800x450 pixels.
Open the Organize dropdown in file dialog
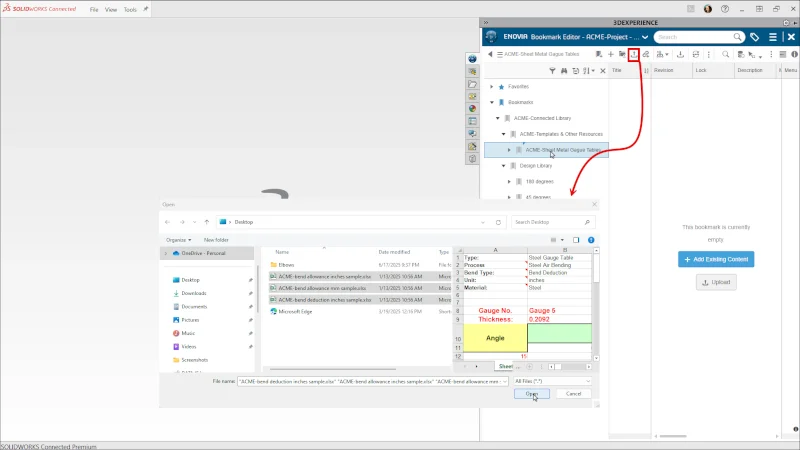pos(179,240)
